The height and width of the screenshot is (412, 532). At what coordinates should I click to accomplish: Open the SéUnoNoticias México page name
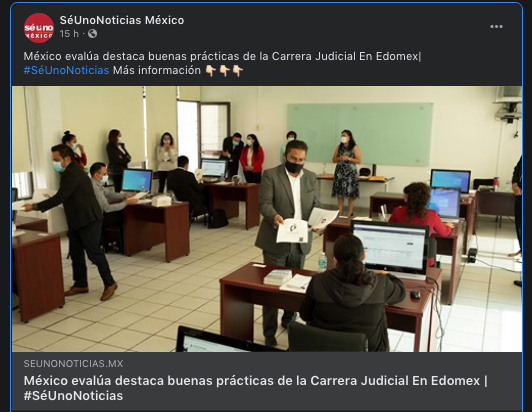122,20
